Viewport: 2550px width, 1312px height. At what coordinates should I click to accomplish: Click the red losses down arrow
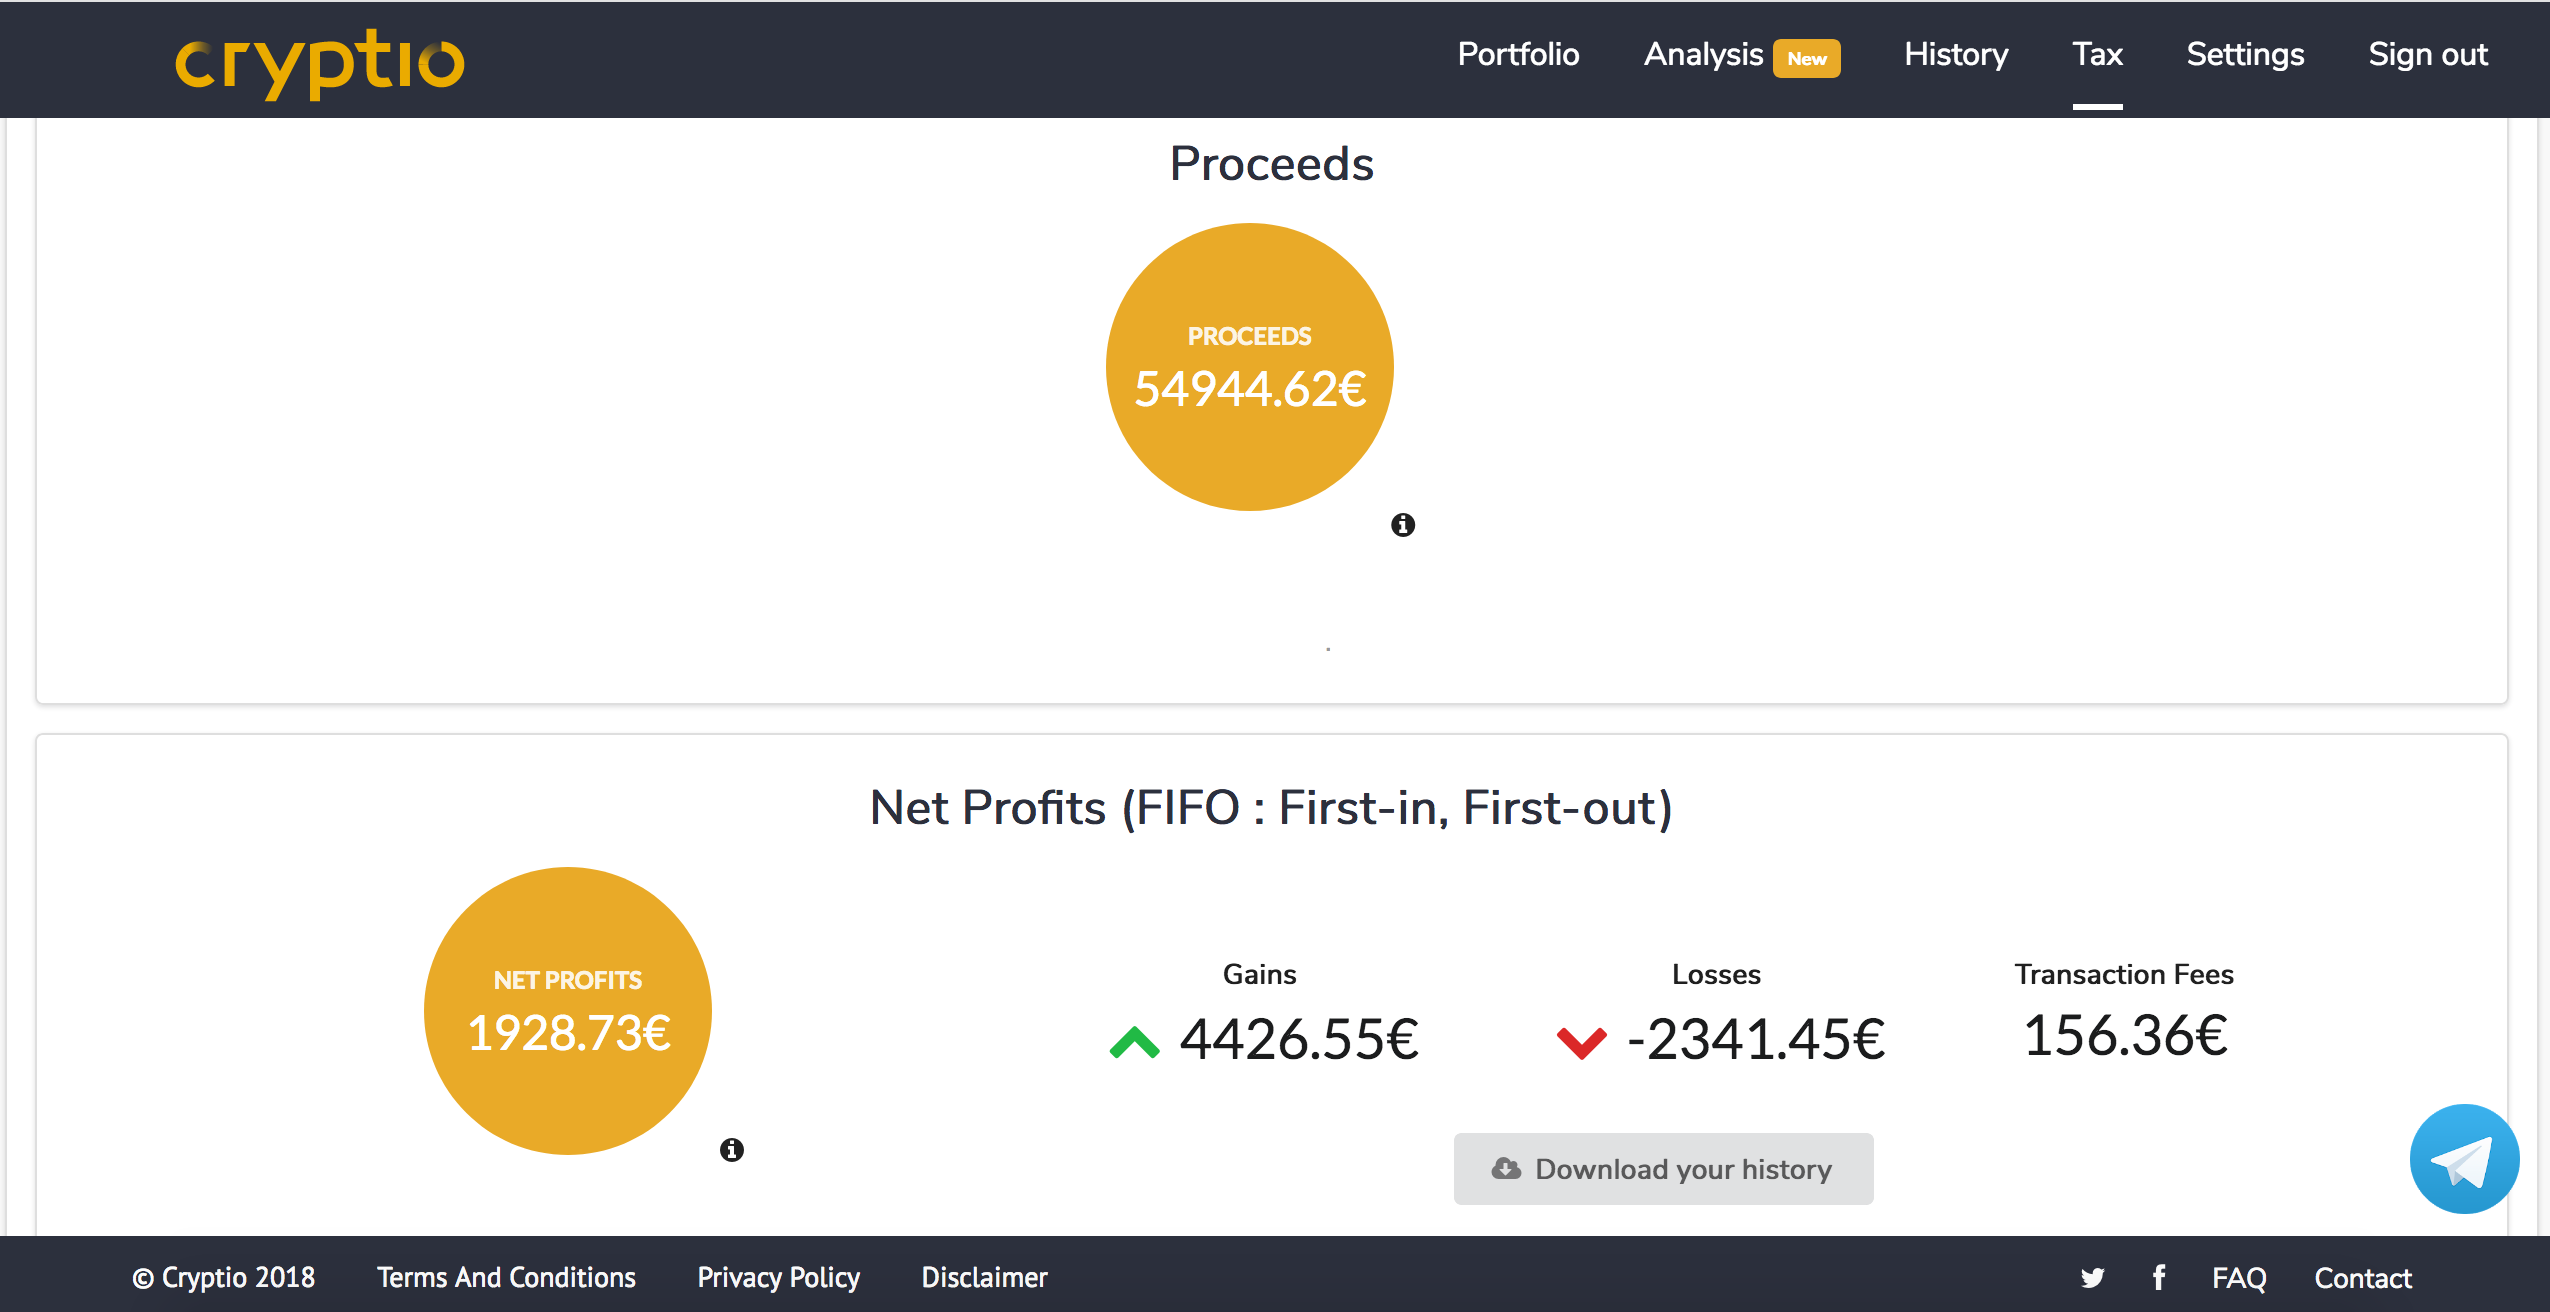[1581, 1042]
